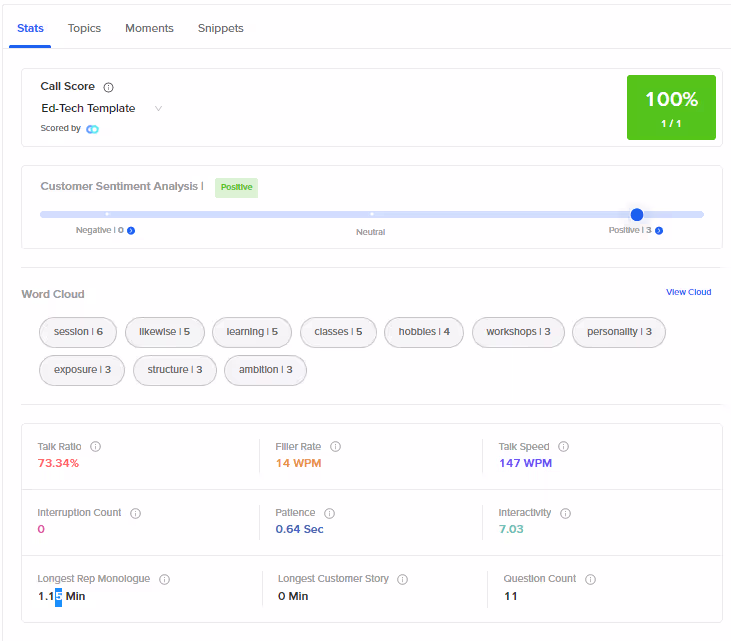Click the question count value 11

click(511, 597)
